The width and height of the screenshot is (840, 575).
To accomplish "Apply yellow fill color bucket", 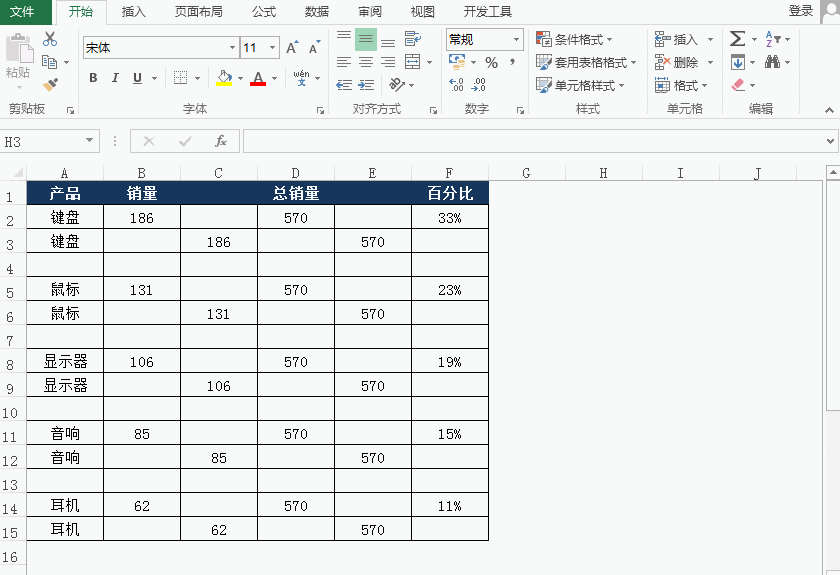I will (x=224, y=78).
